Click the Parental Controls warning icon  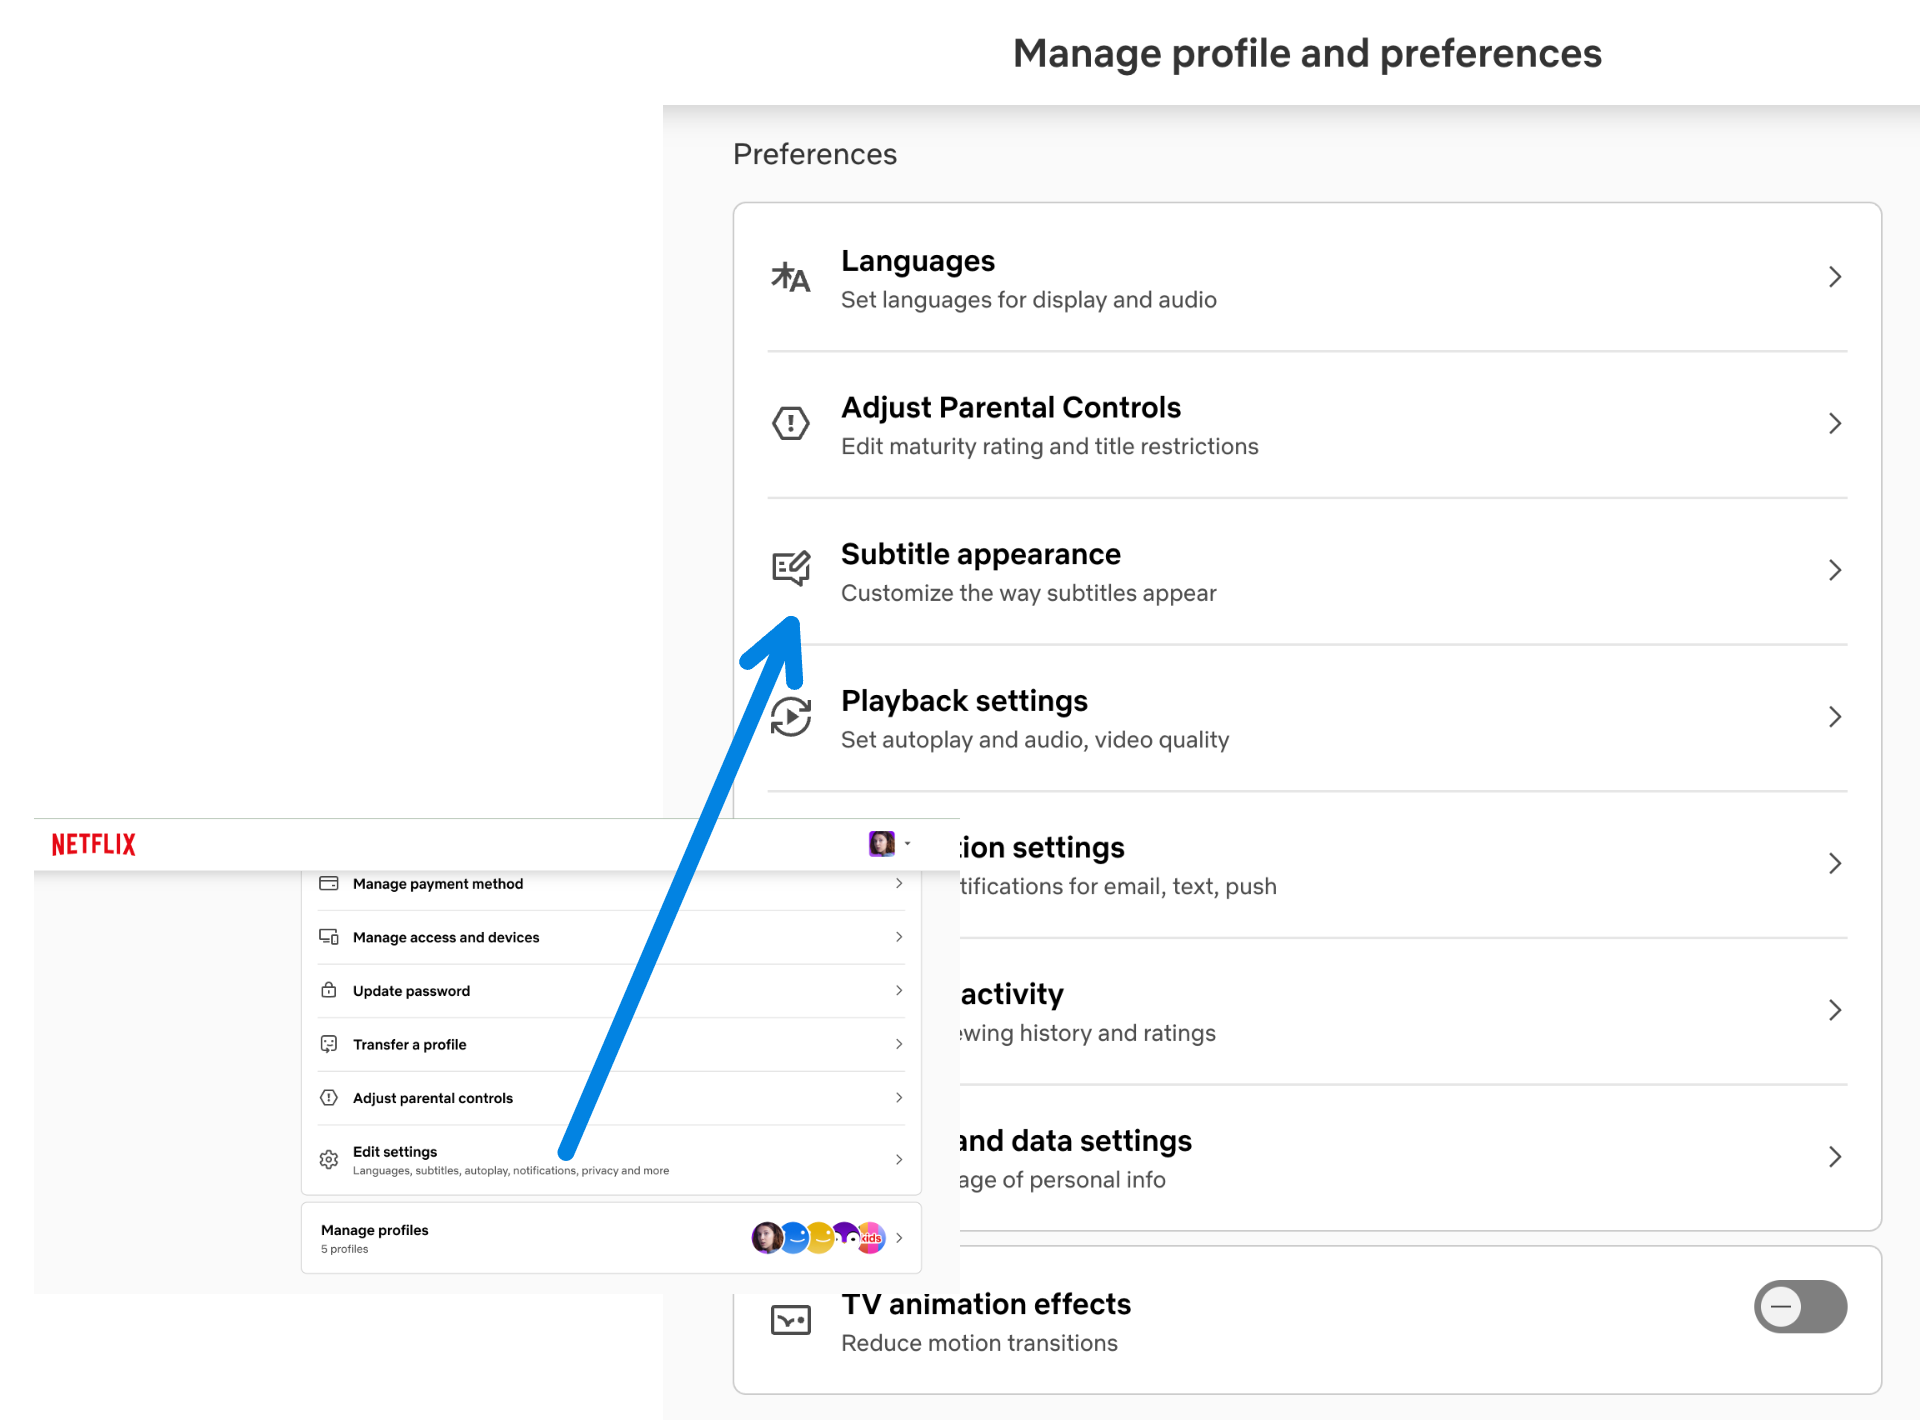[790, 423]
